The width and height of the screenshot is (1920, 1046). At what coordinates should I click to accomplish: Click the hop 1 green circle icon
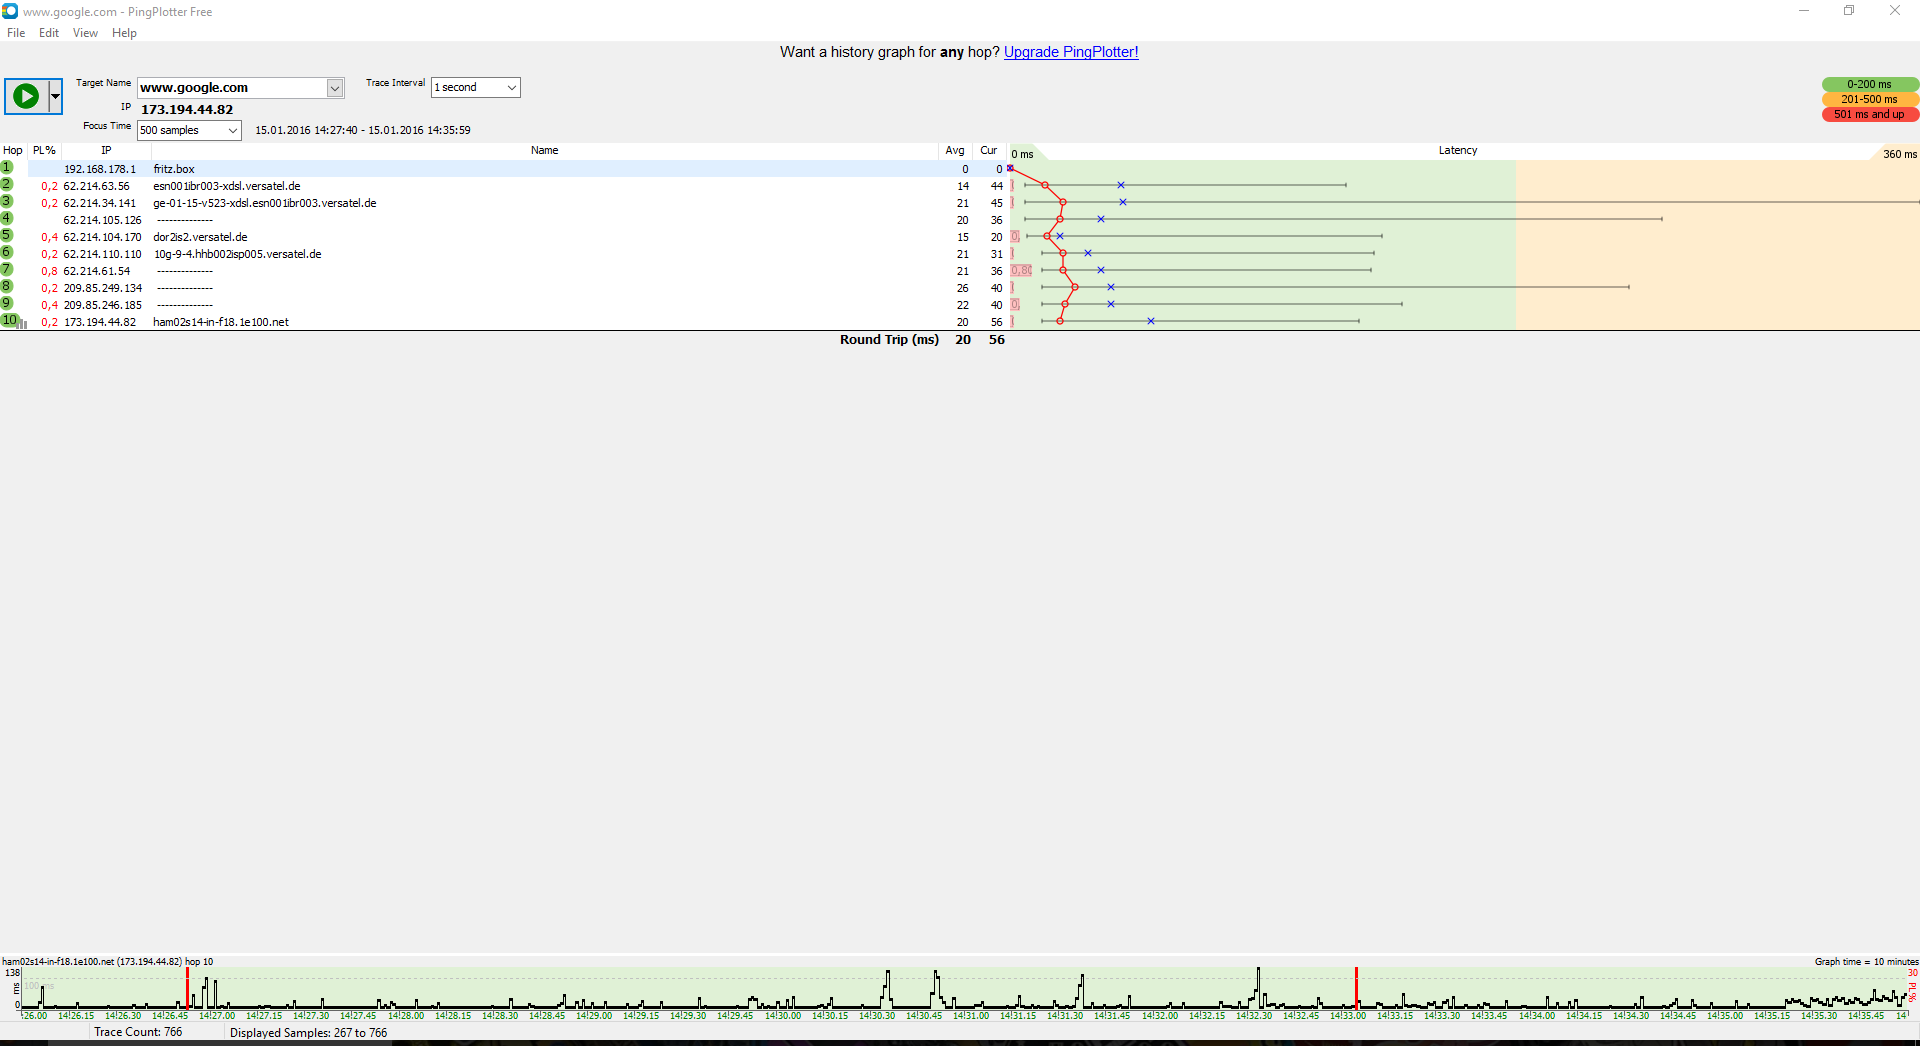[x=7, y=167]
